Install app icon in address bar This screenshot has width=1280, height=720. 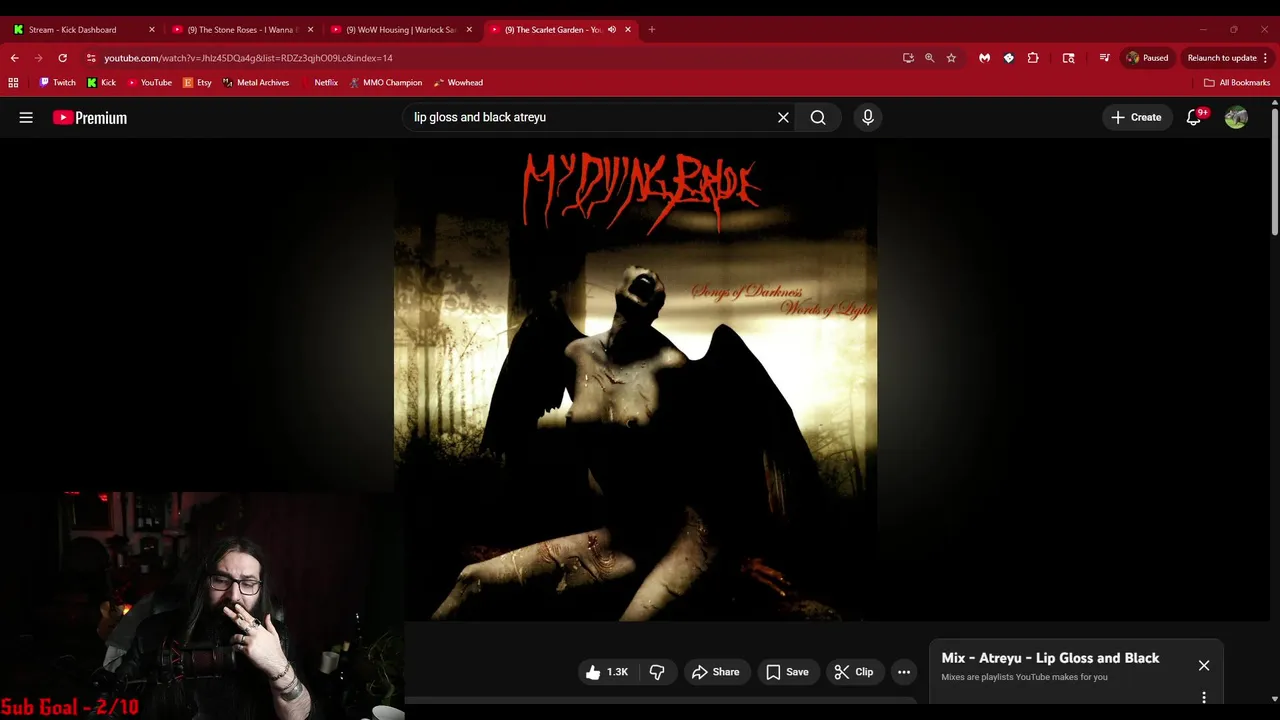[x=908, y=58]
